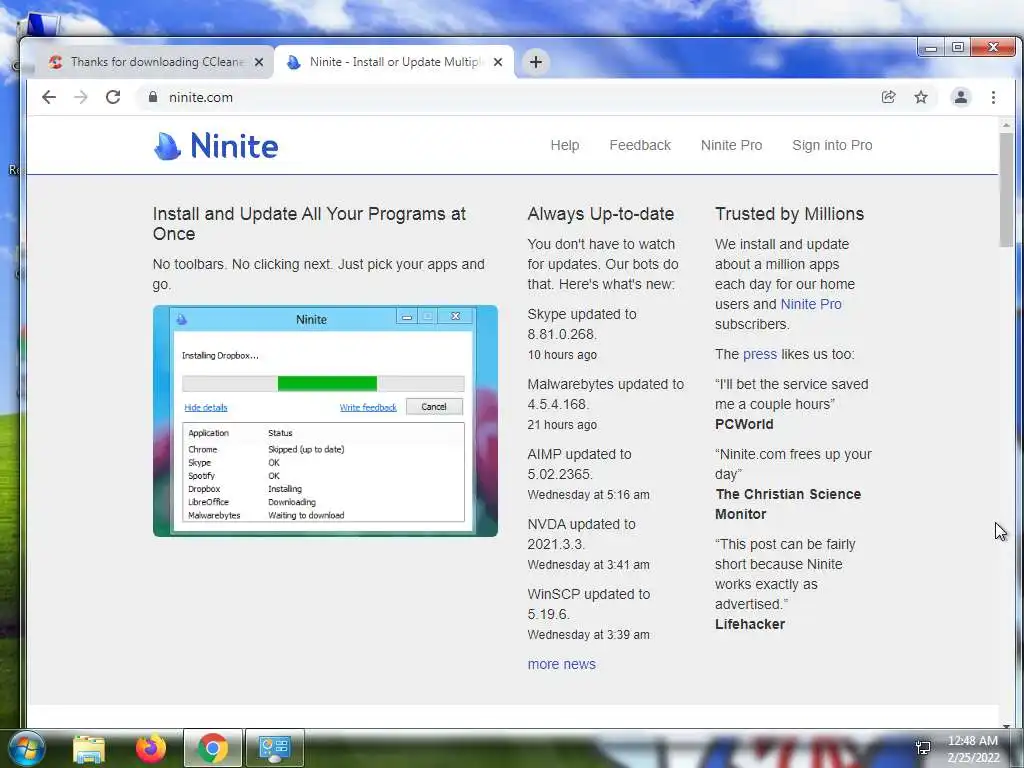Open the Chrome three-dot menu
Viewport: 1024px width, 768px height.
993,97
